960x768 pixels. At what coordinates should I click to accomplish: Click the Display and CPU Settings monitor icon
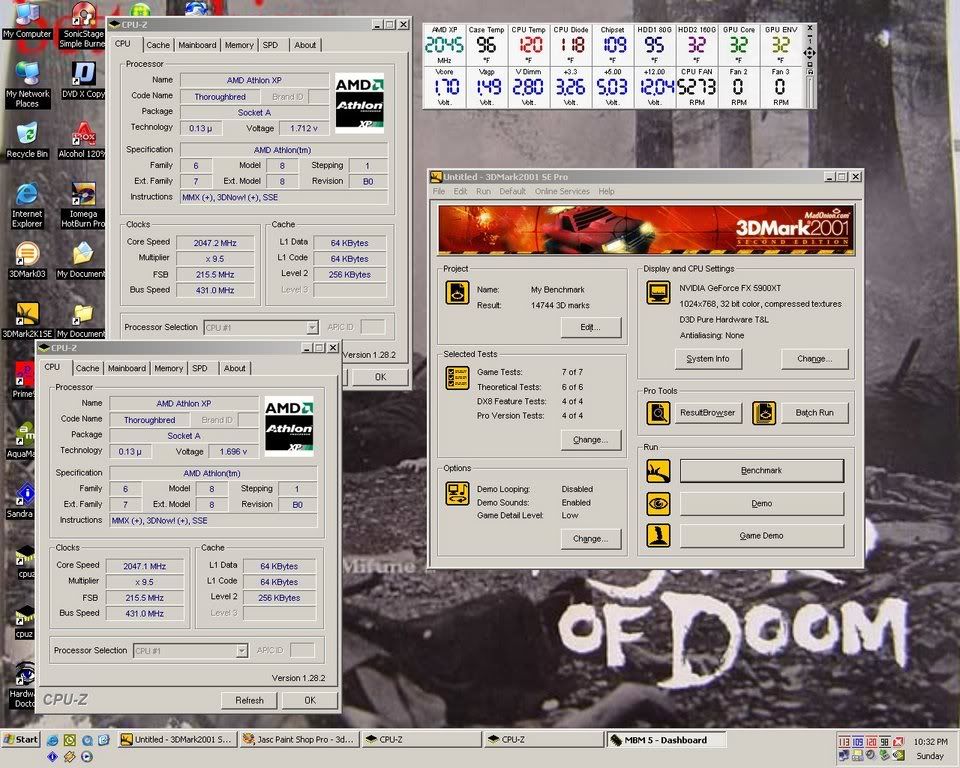pyautogui.click(x=658, y=293)
